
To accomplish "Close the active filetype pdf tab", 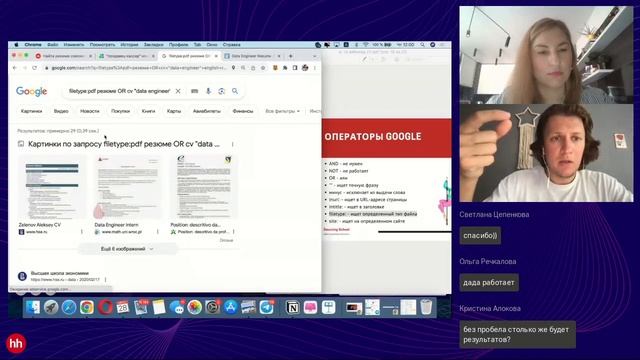I will (216, 56).
